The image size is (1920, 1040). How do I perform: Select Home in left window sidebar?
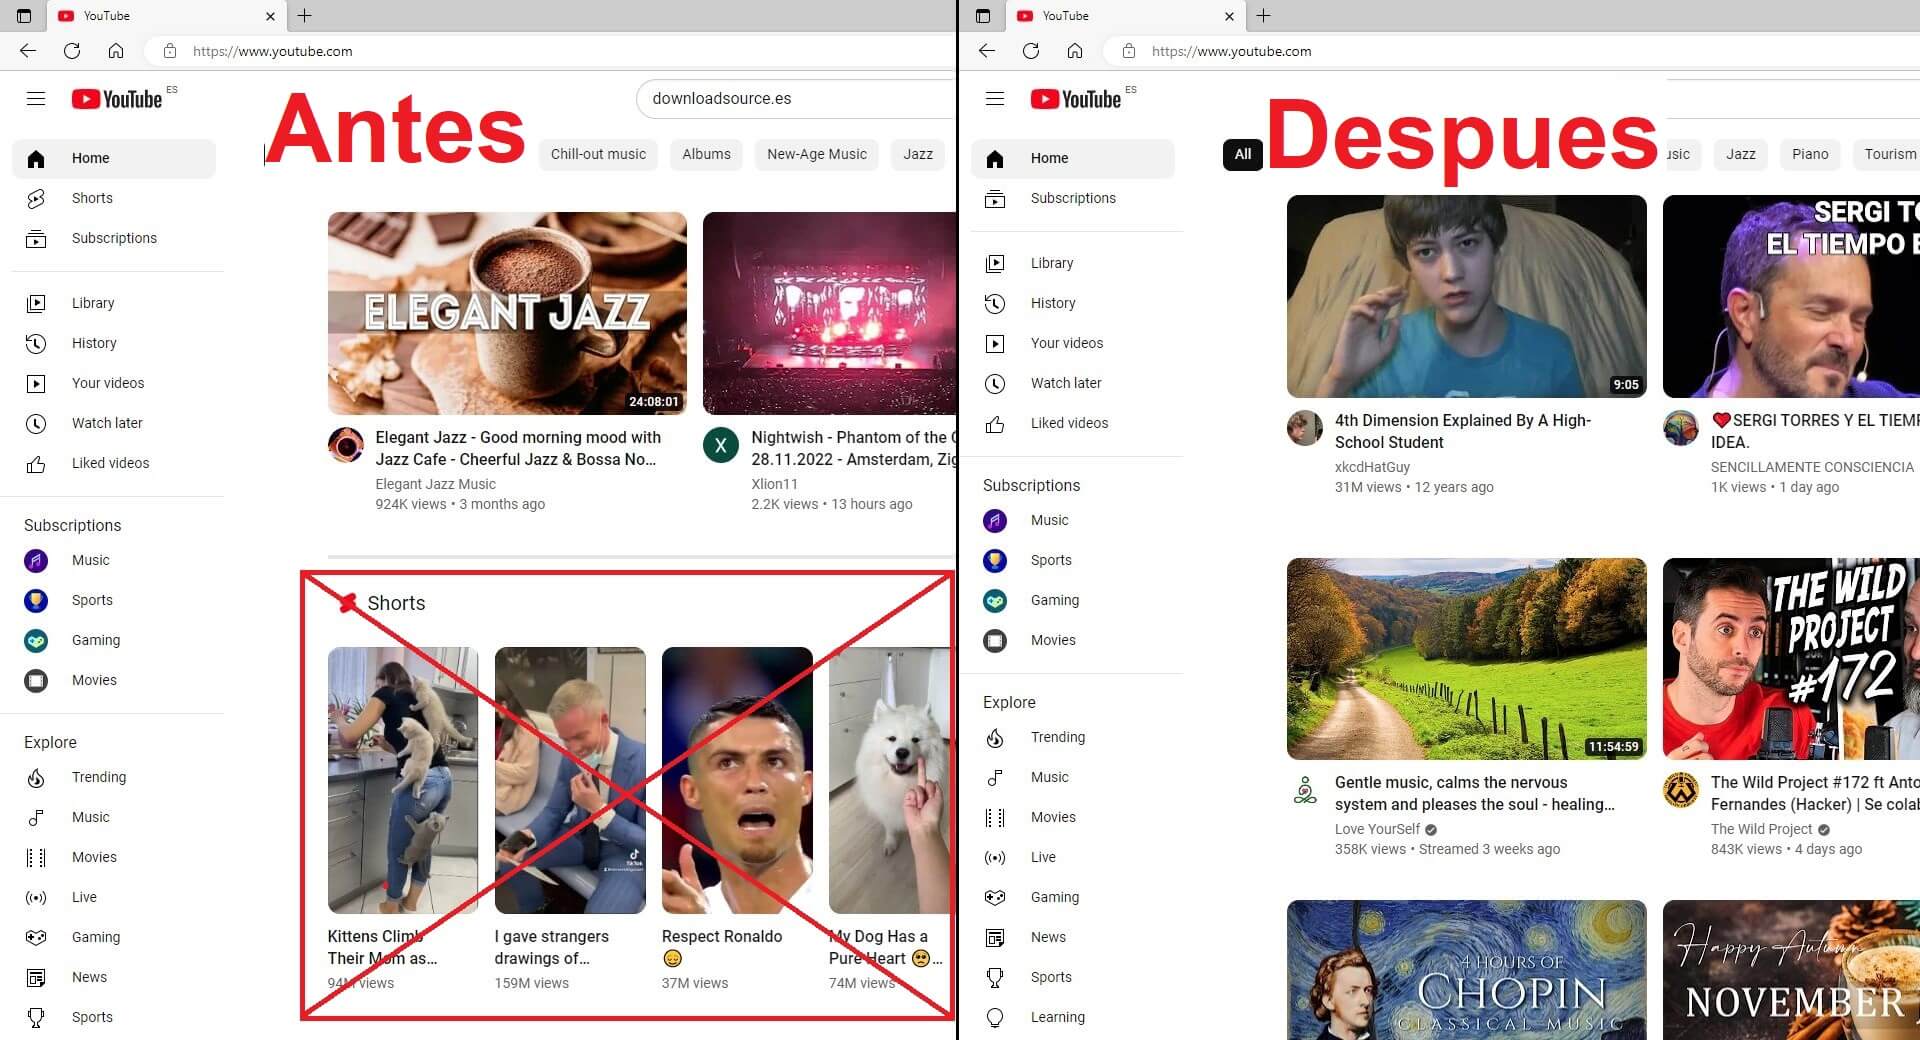coord(114,158)
